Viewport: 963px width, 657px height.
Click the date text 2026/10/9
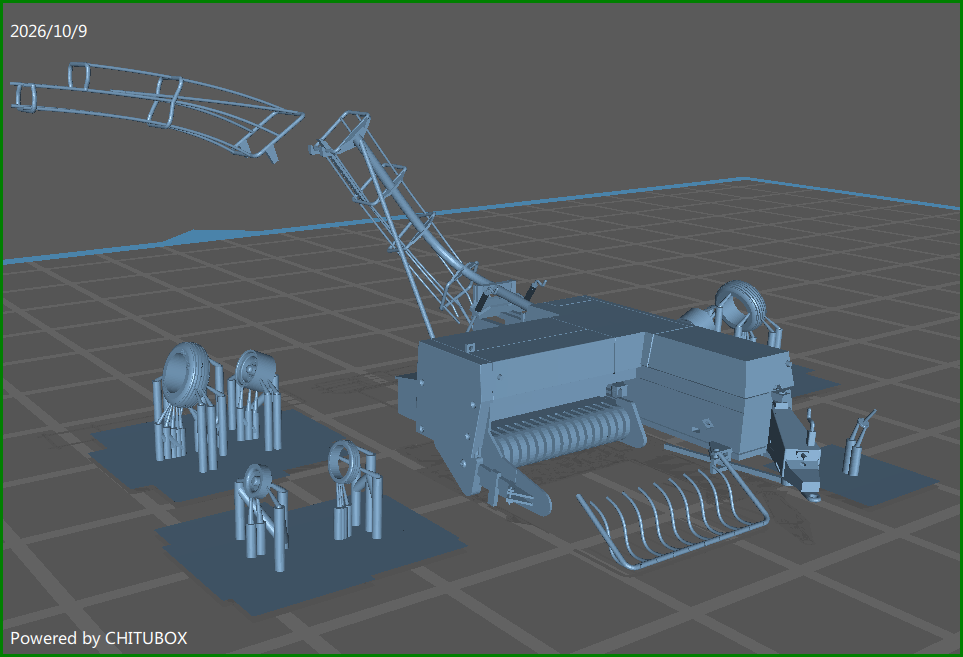coord(49,31)
